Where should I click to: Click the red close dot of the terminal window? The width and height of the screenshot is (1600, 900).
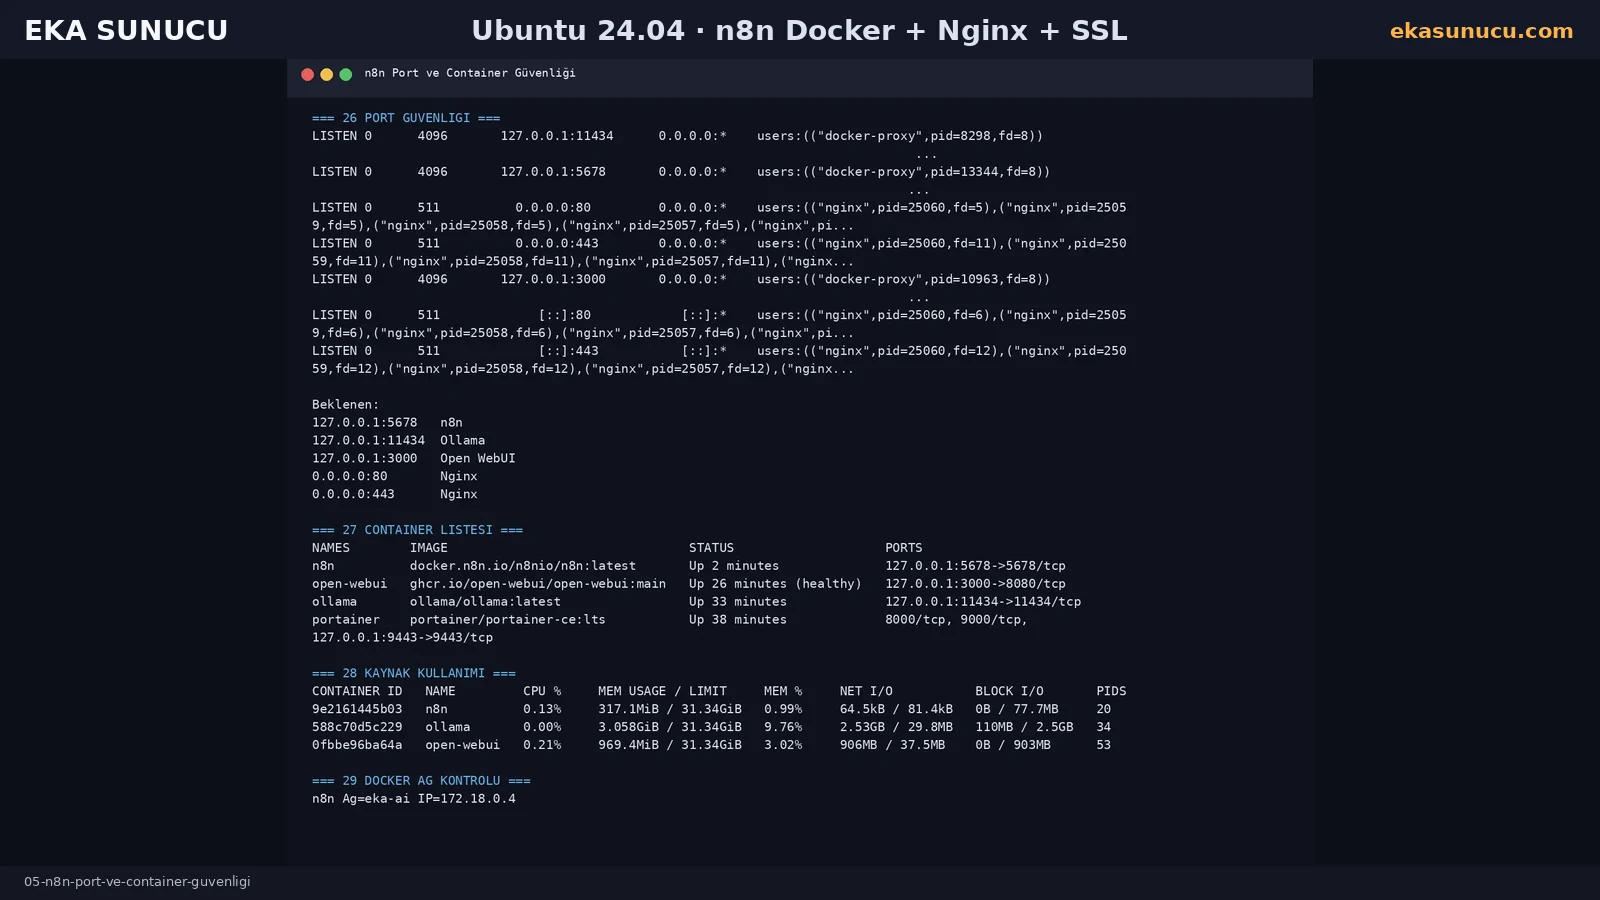pyautogui.click(x=307, y=74)
